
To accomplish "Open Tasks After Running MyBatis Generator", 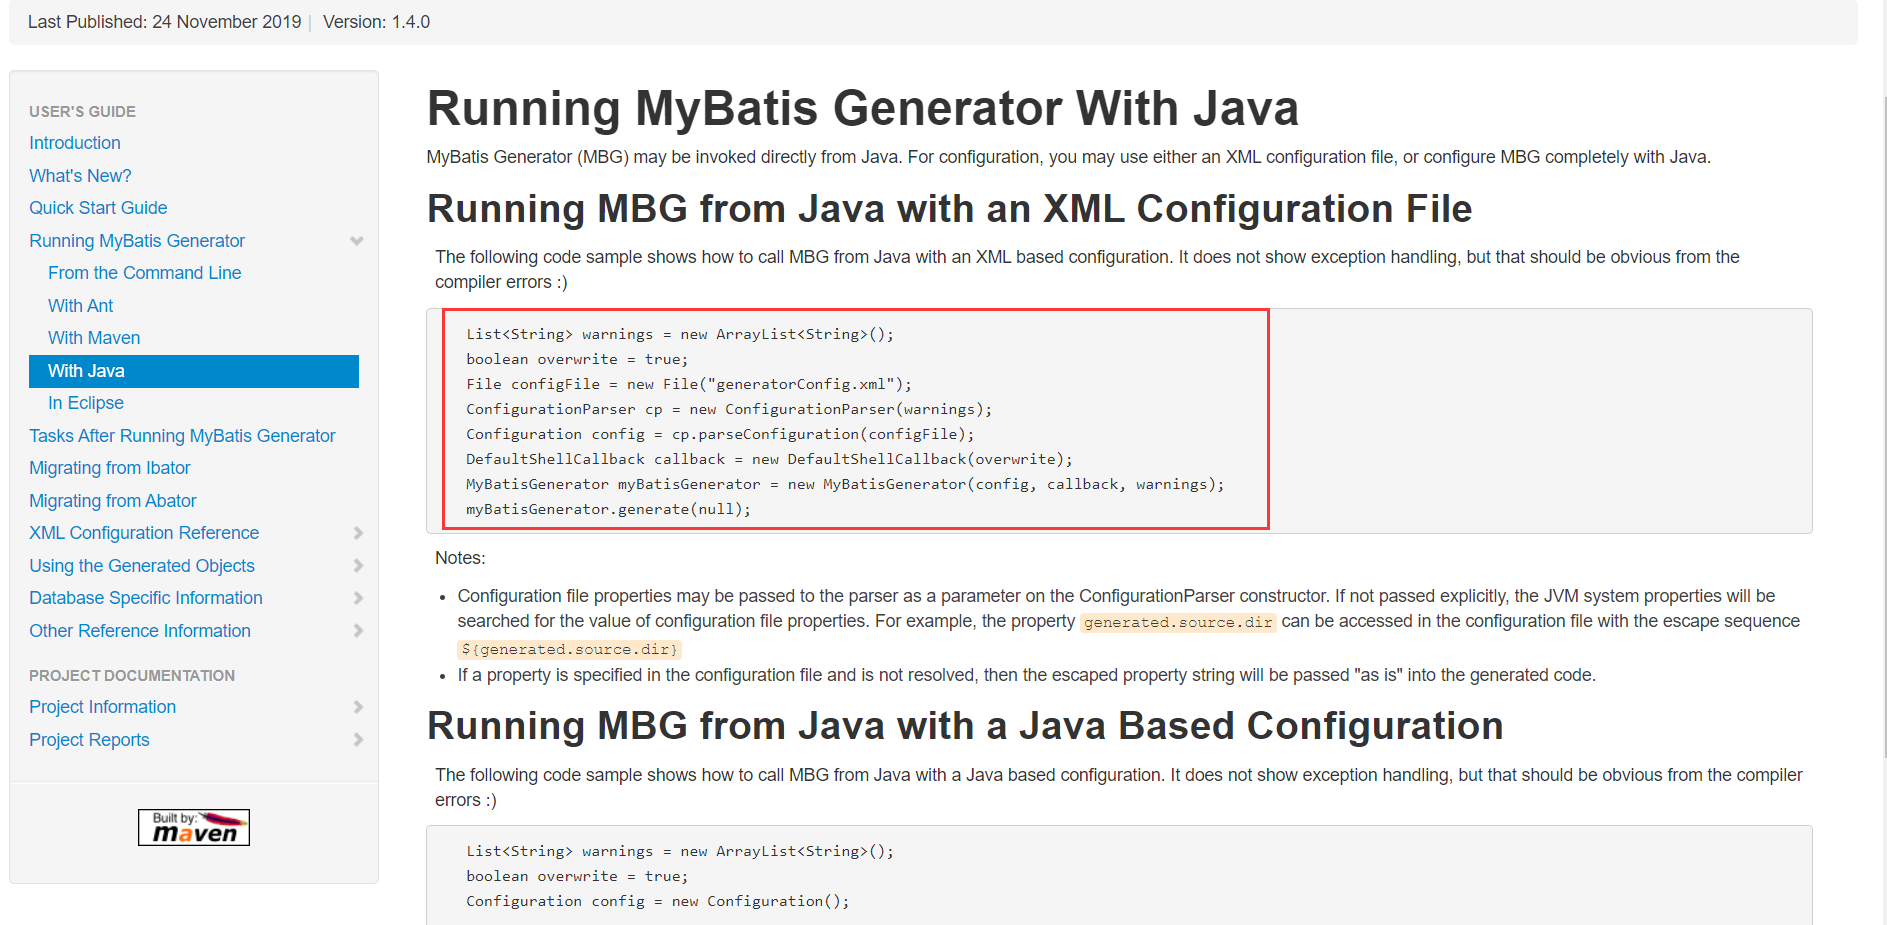I will [x=182, y=436].
